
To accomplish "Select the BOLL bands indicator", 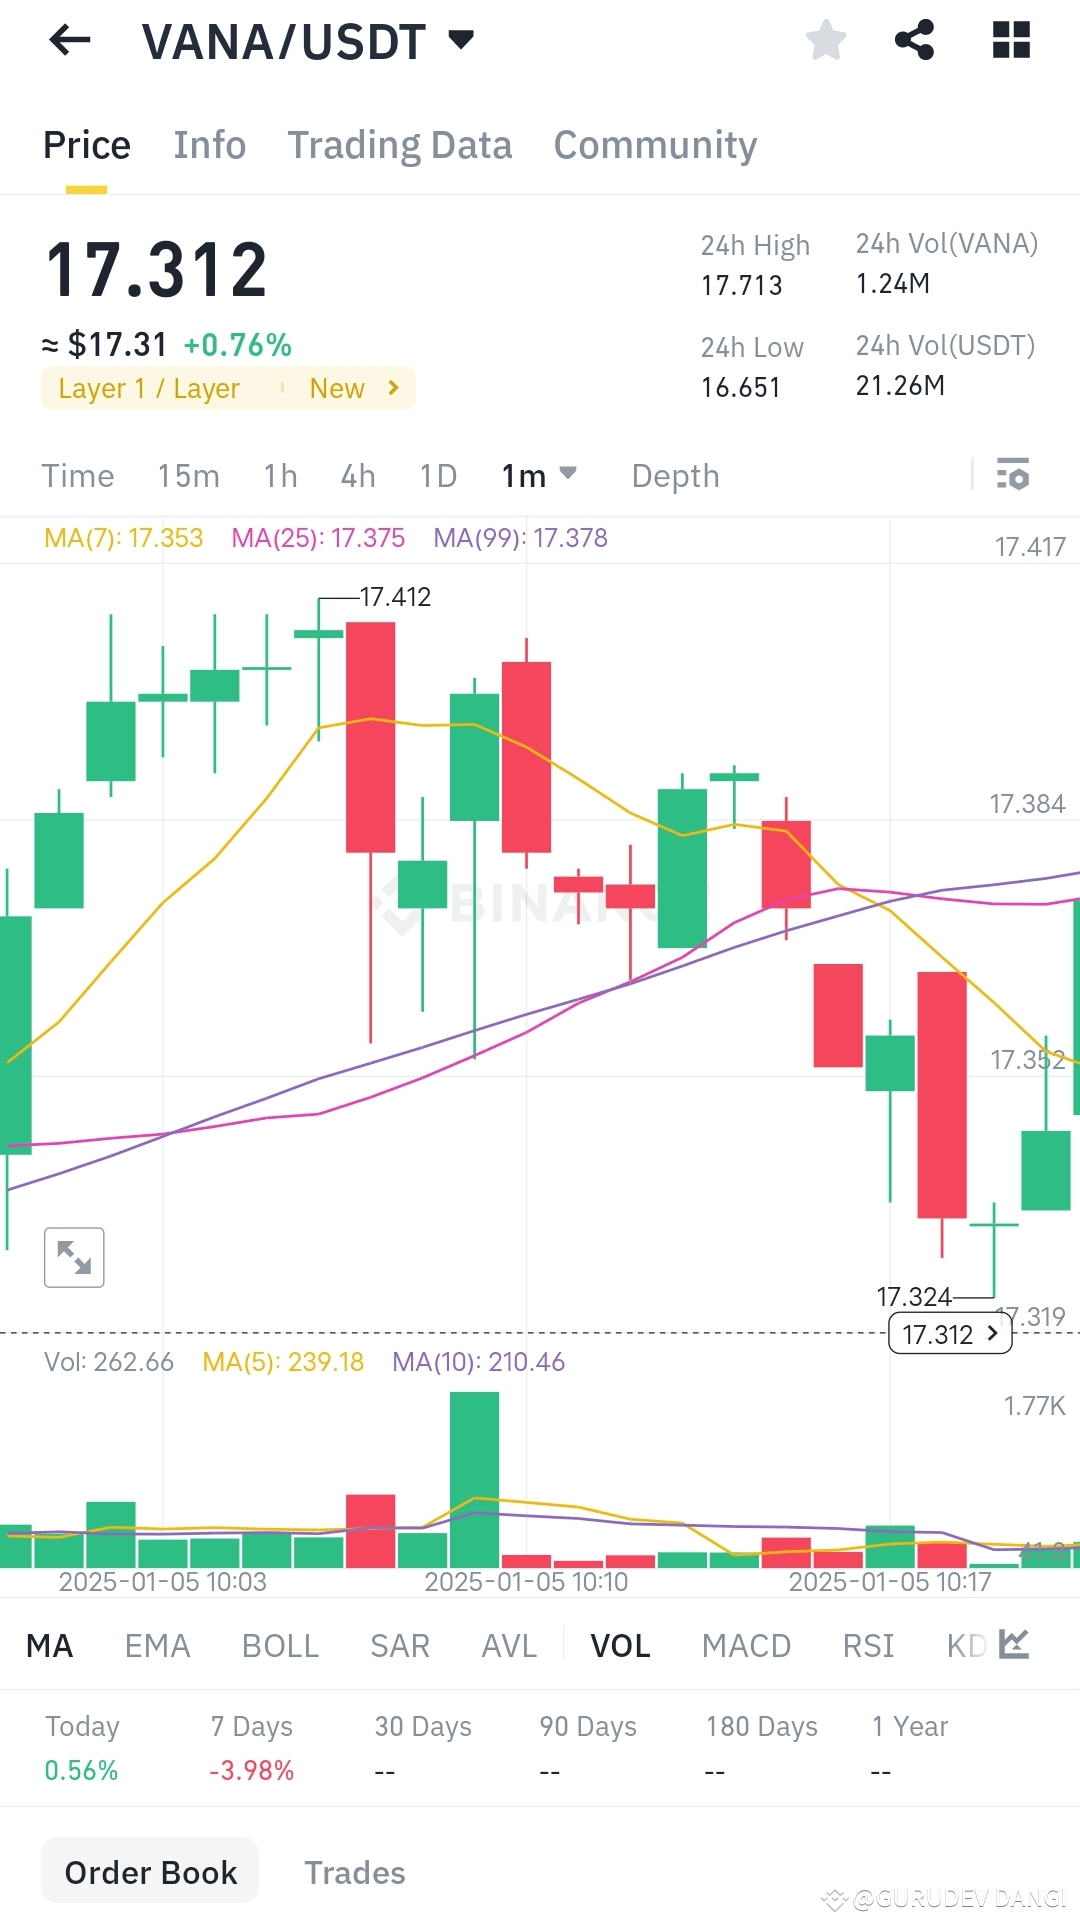I will pyautogui.click(x=280, y=1644).
